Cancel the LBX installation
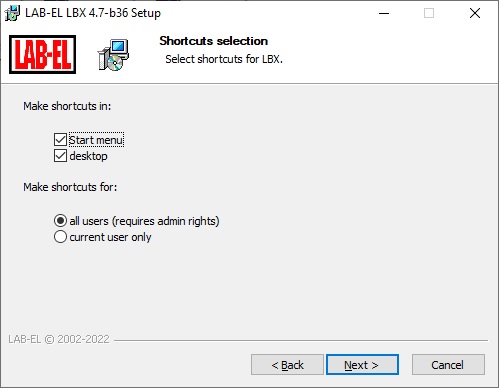499x388 pixels. (448, 365)
